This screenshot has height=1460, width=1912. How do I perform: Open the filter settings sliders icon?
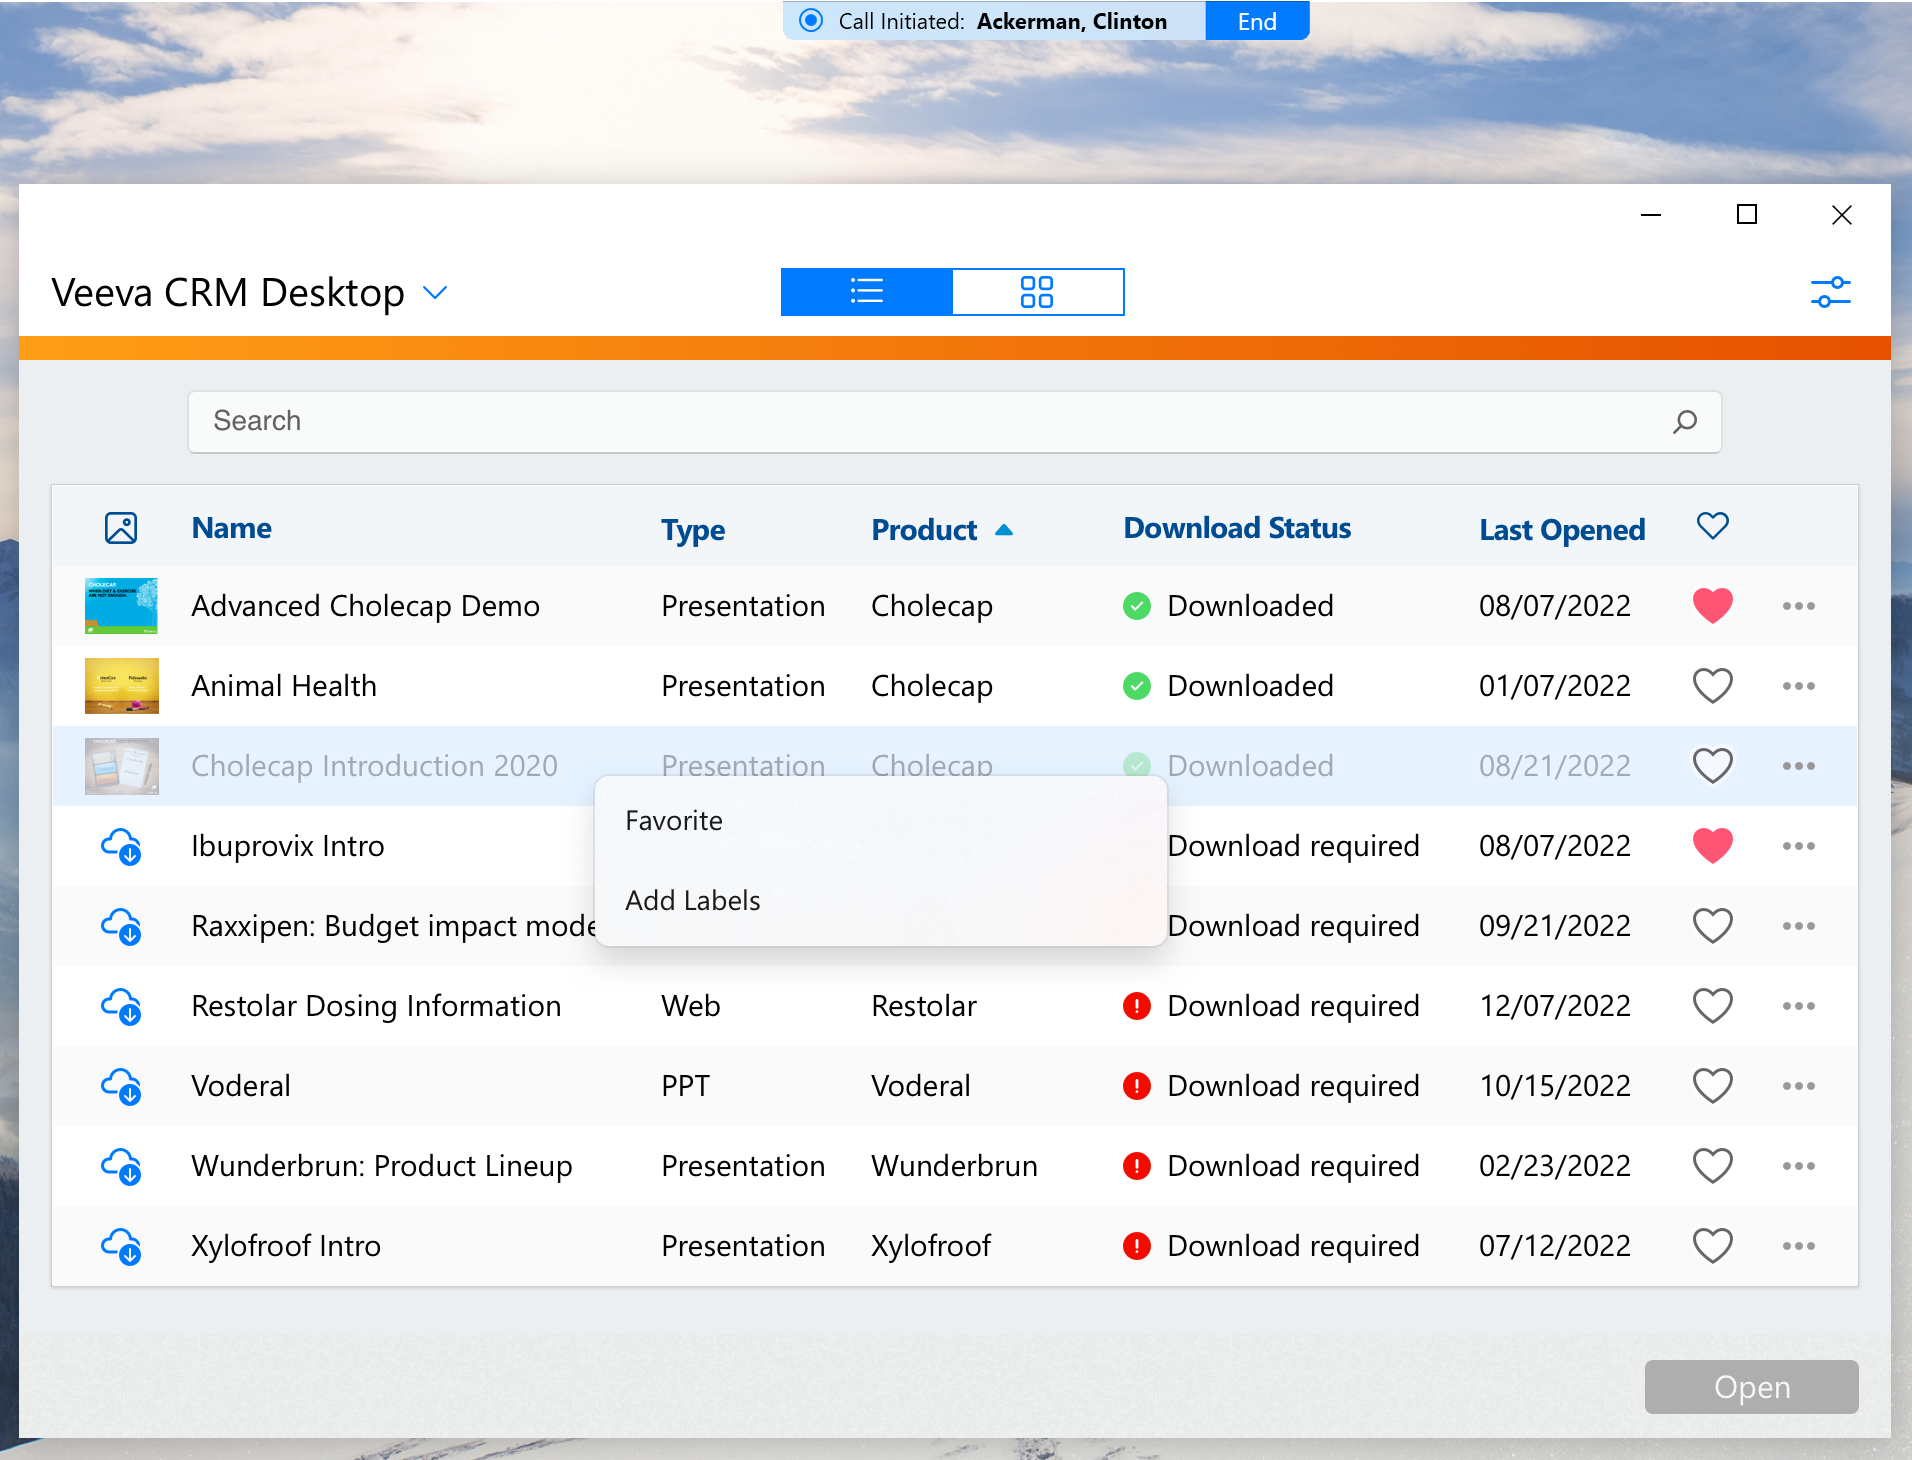[x=1830, y=293]
